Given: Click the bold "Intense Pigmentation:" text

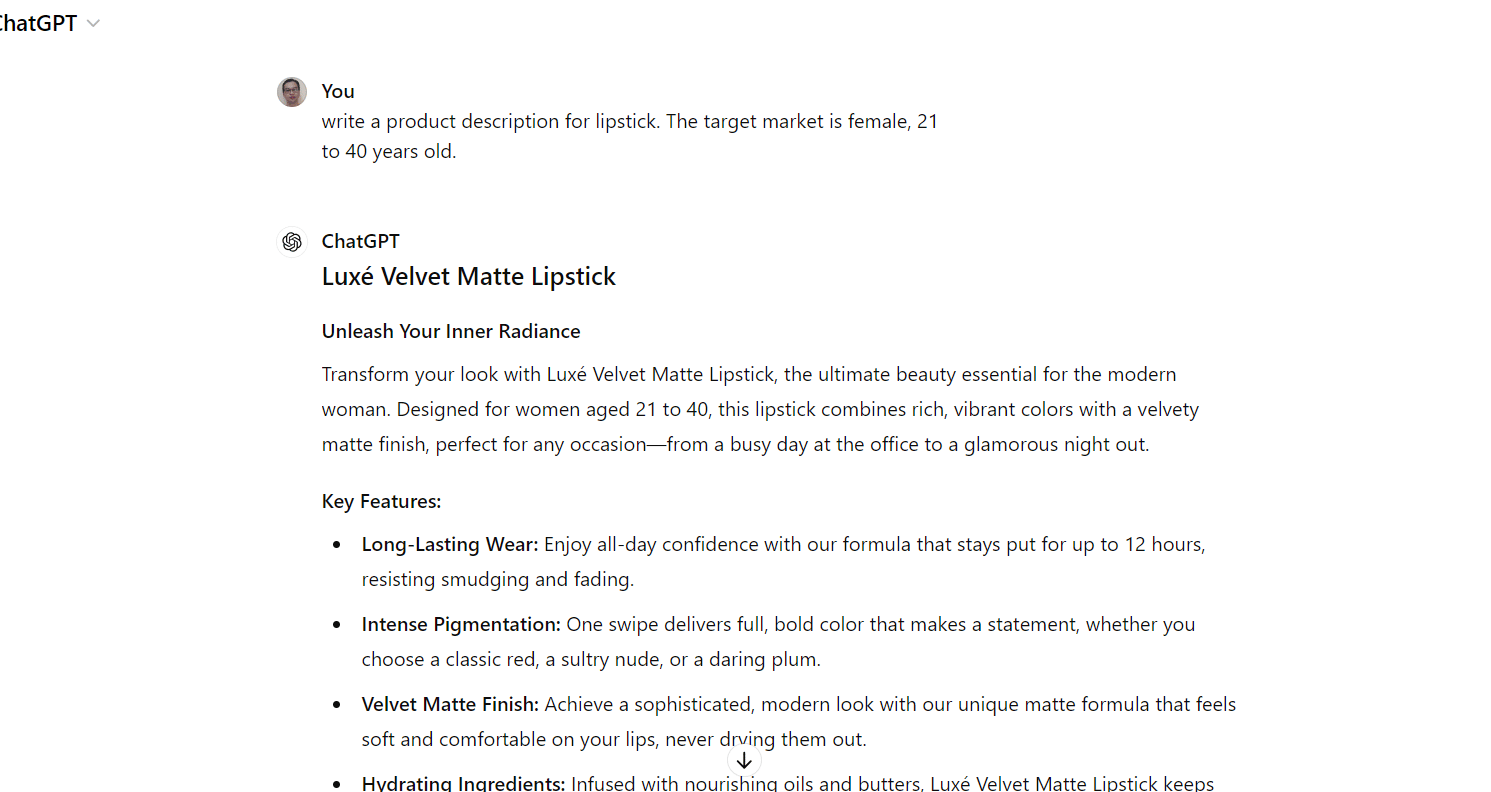Looking at the screenshot, I should (461, 625).
